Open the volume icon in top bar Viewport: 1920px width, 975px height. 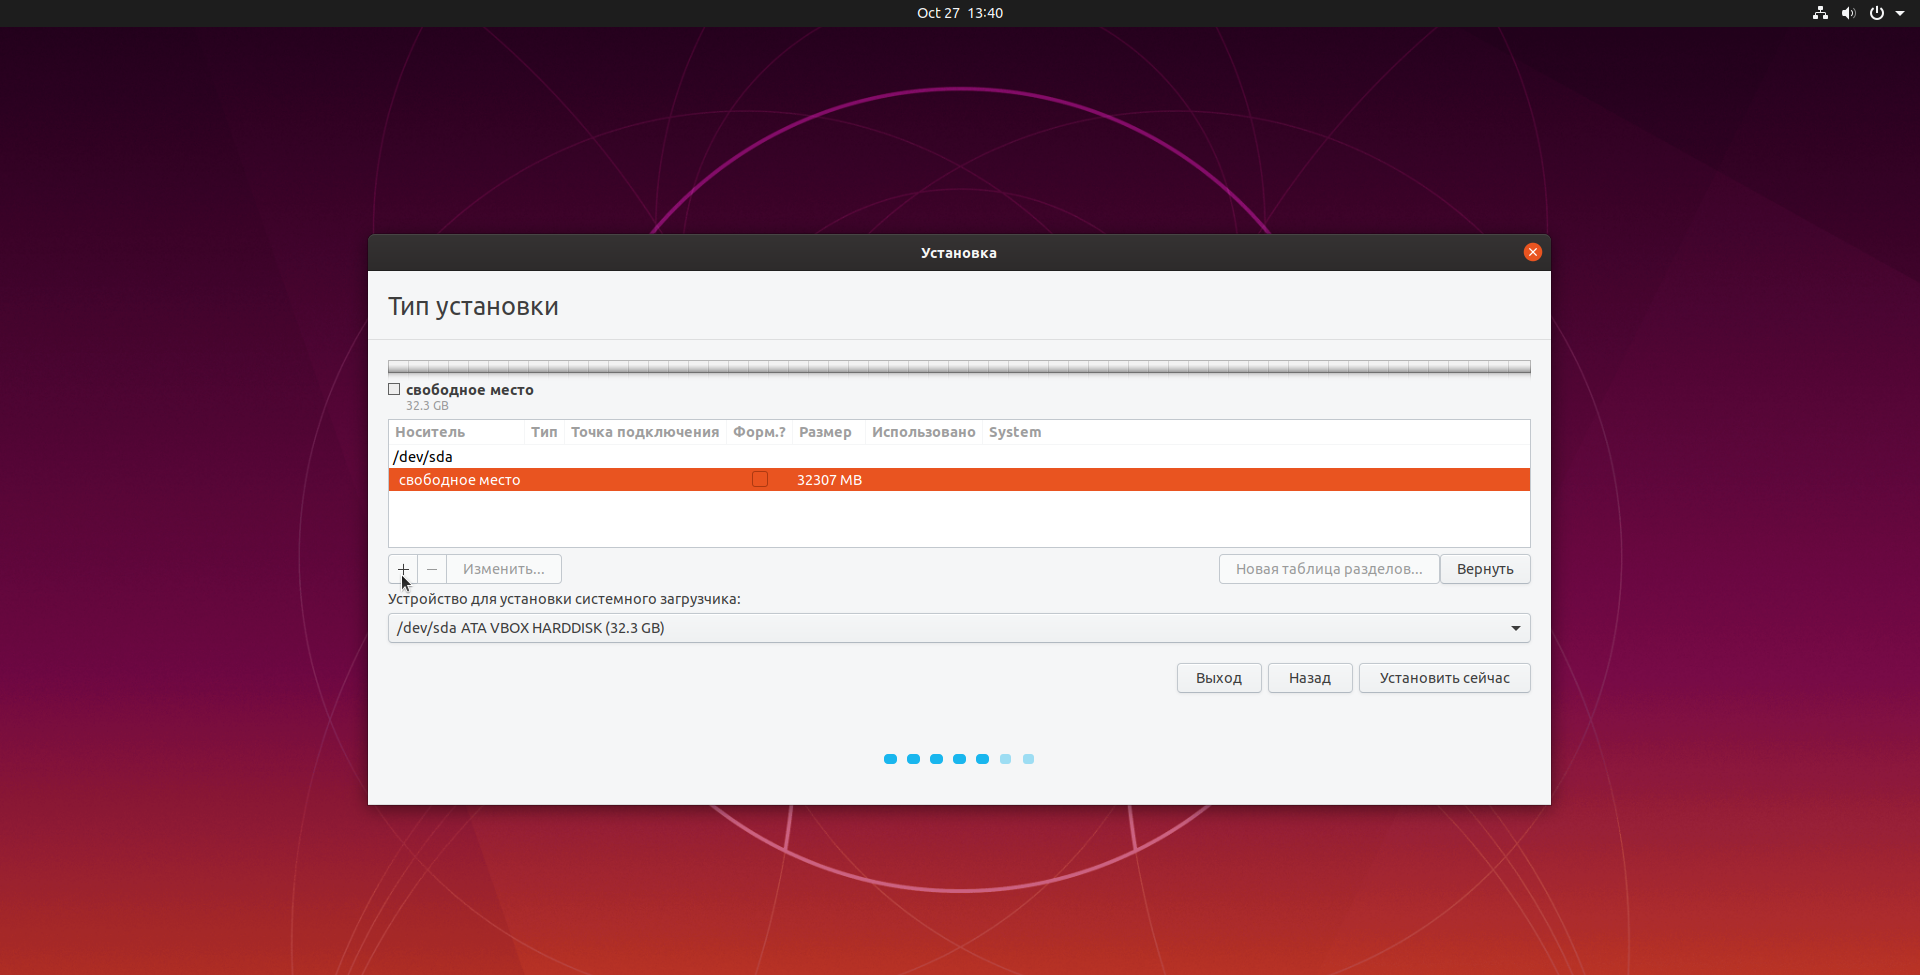pos(1848,13)
